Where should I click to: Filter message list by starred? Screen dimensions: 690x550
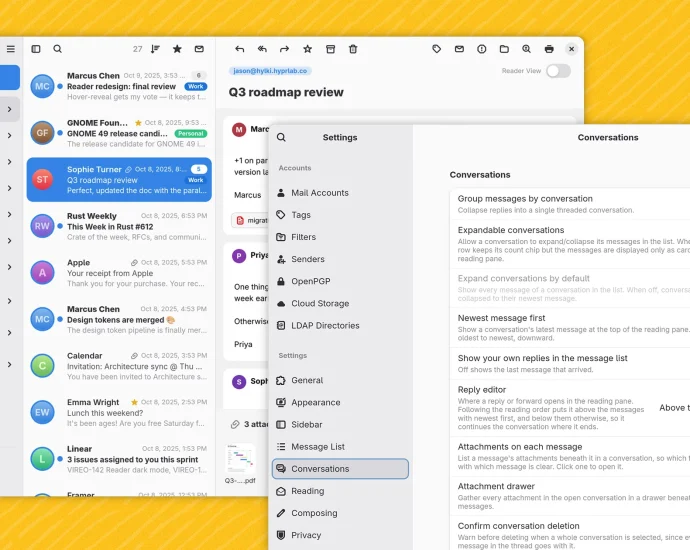pos(177,49)
